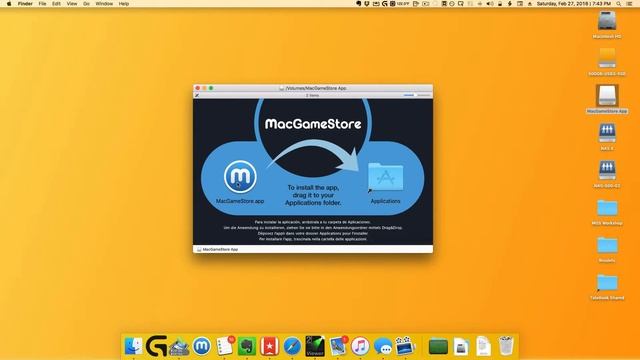Adjust the icon size slider in installer window
The image size is (640, 360).
[x=417, y=95]
